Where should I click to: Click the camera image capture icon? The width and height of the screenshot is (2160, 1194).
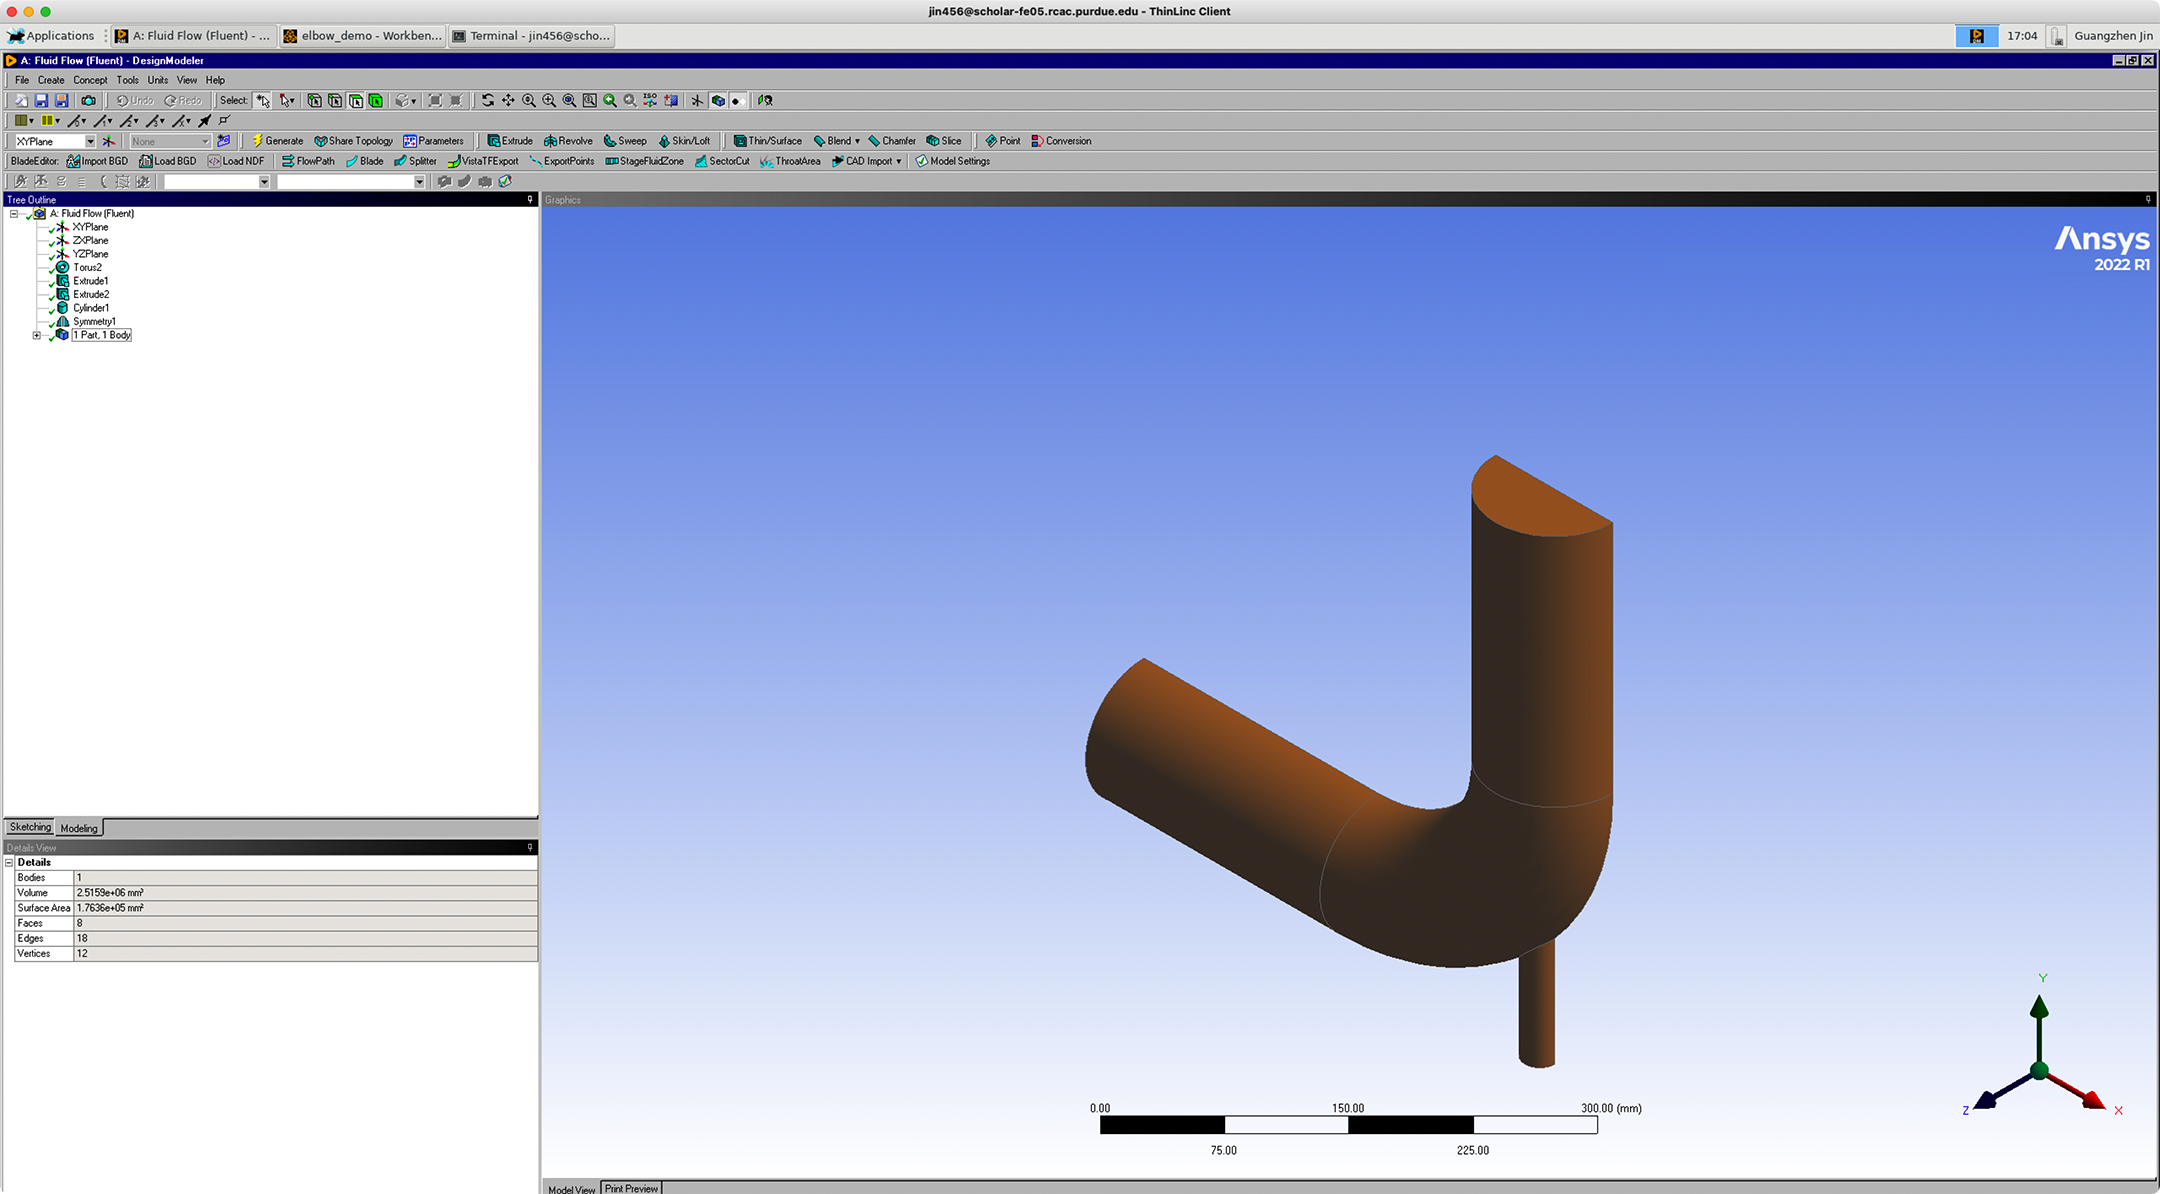click(88, 100)
